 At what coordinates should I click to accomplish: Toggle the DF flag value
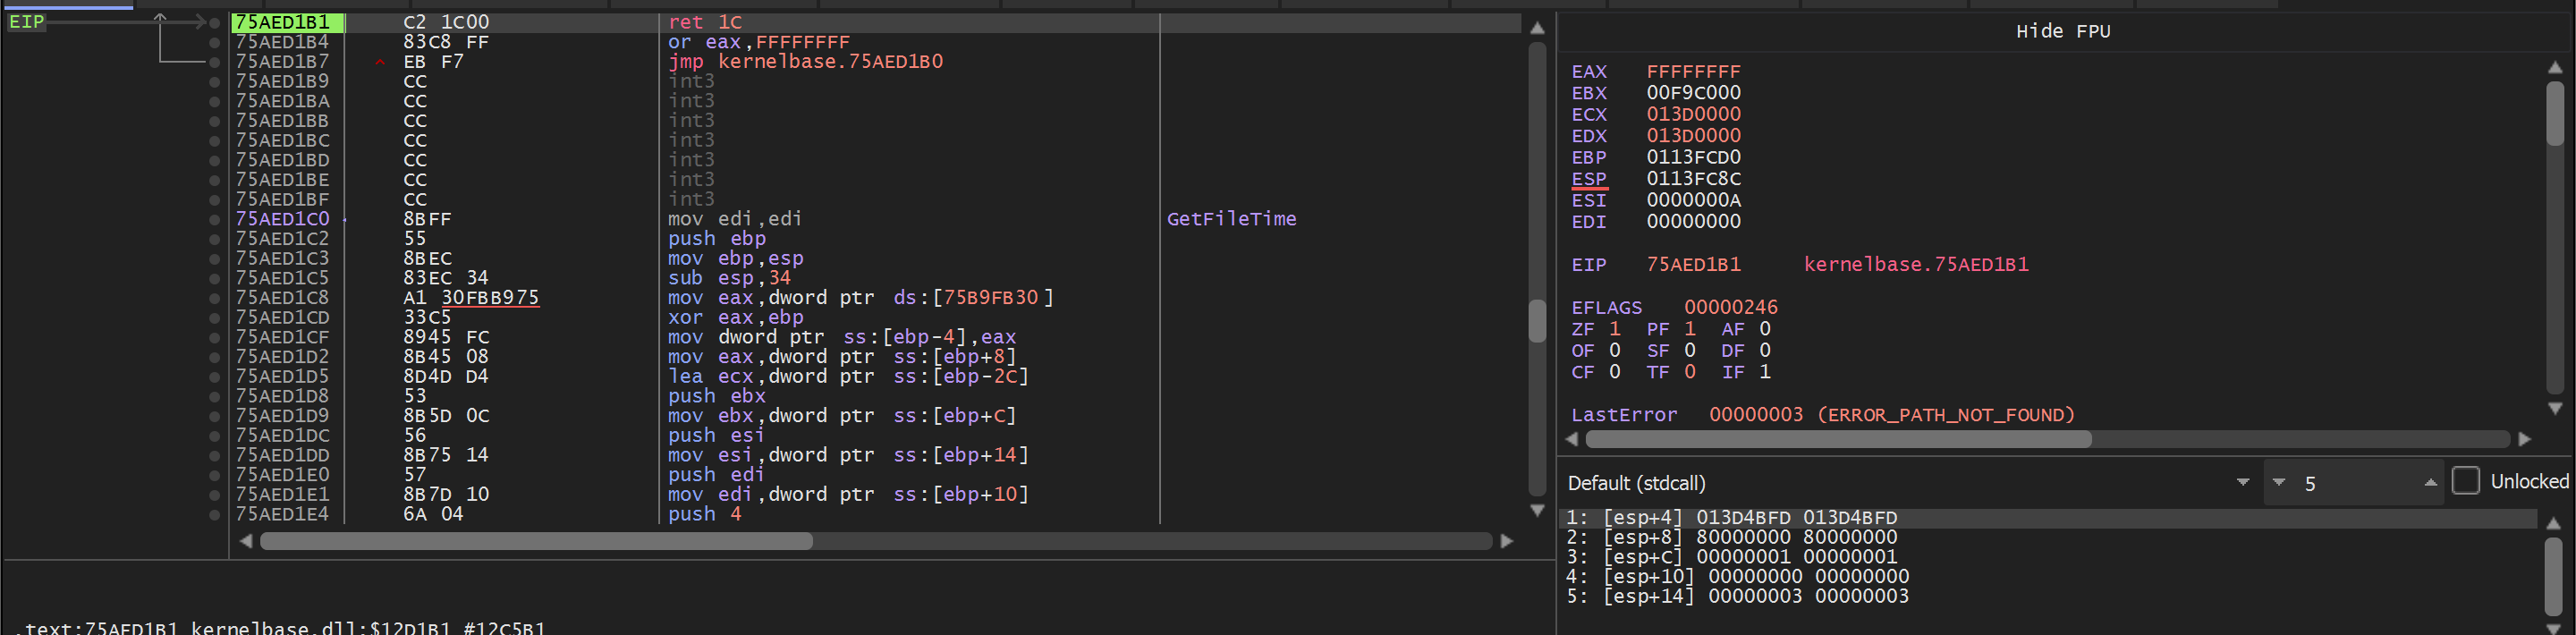(x=1764, y=351)
